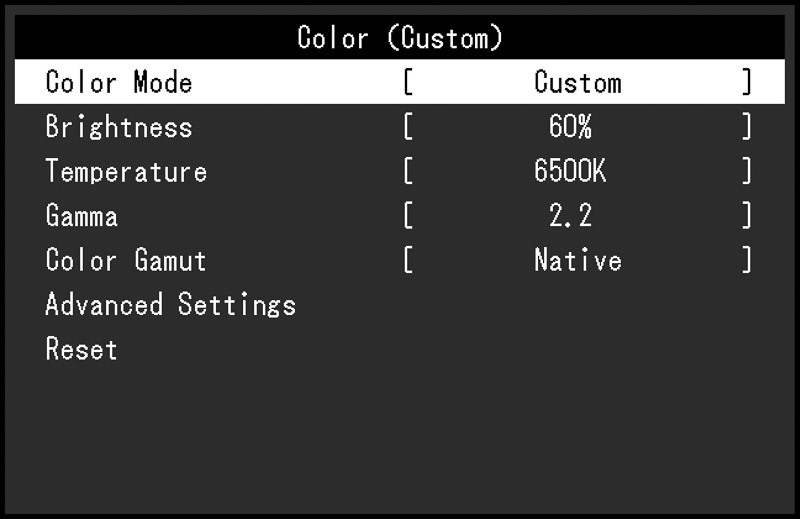Select the Color Mode menu row label
The height and width of the screenshot is (519, 800).
(119, 82)
